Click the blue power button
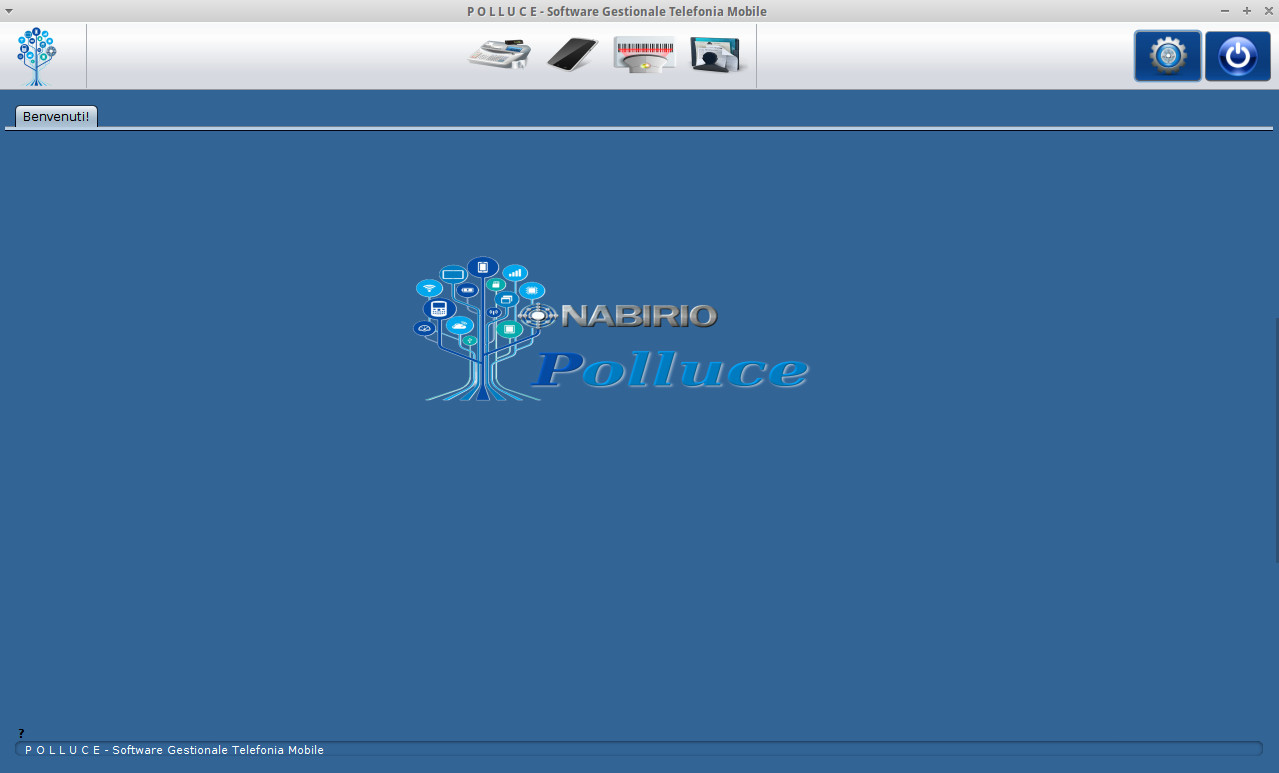The height and width of the screenshot is (773, 1279). tap(1237, 56)
